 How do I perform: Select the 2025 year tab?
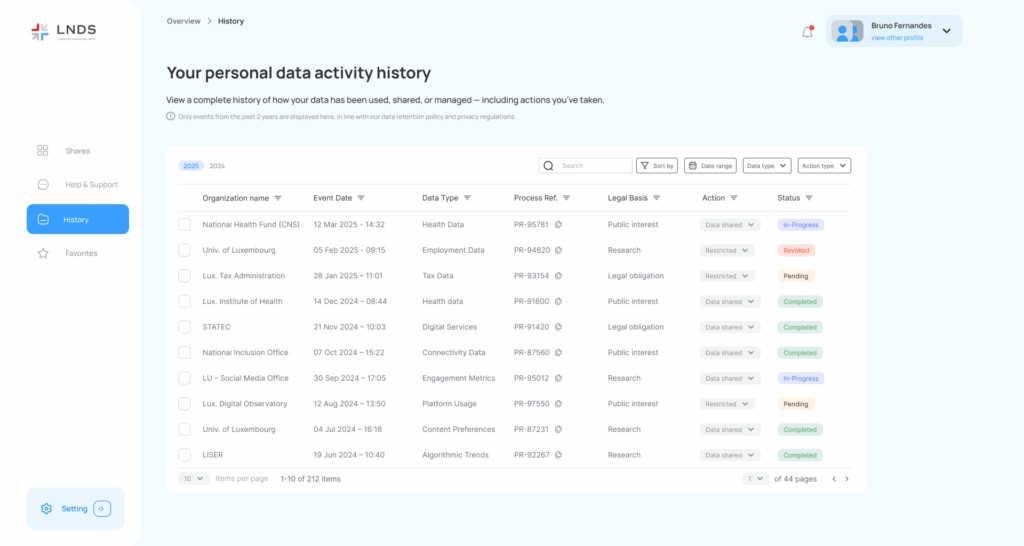(191, 166)
